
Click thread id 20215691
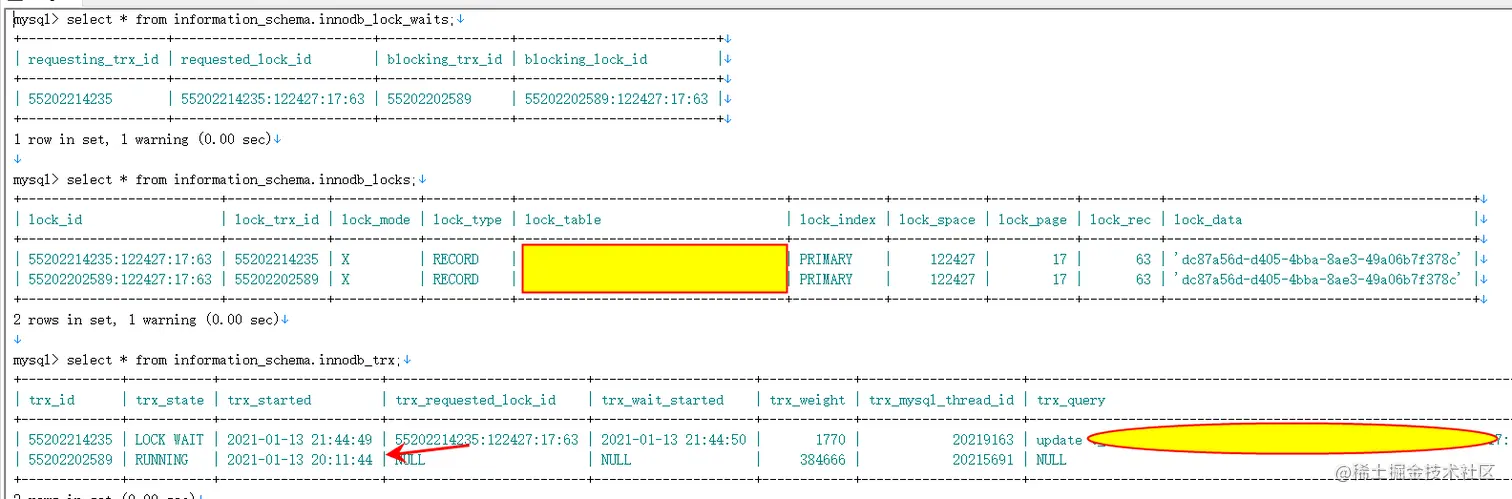click(983, 459)
